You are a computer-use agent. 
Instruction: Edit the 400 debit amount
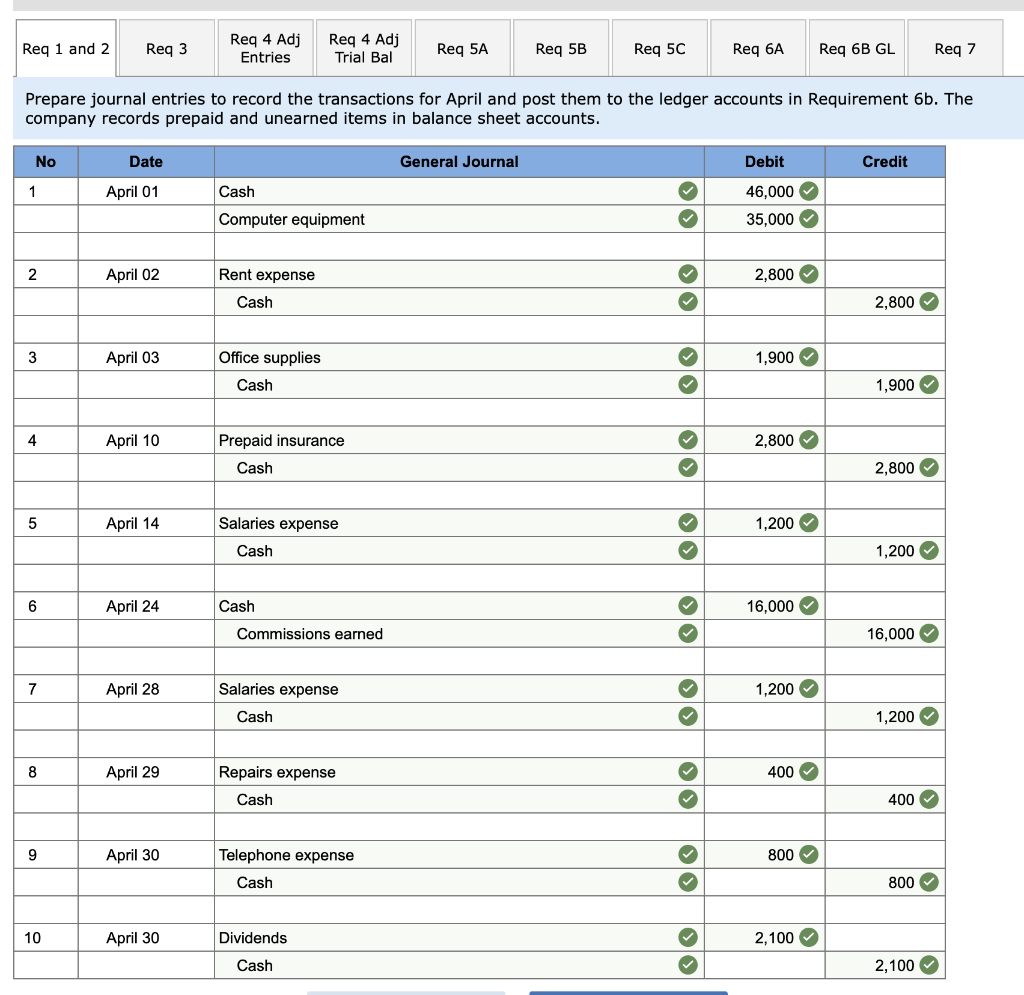tap(765, 772)
